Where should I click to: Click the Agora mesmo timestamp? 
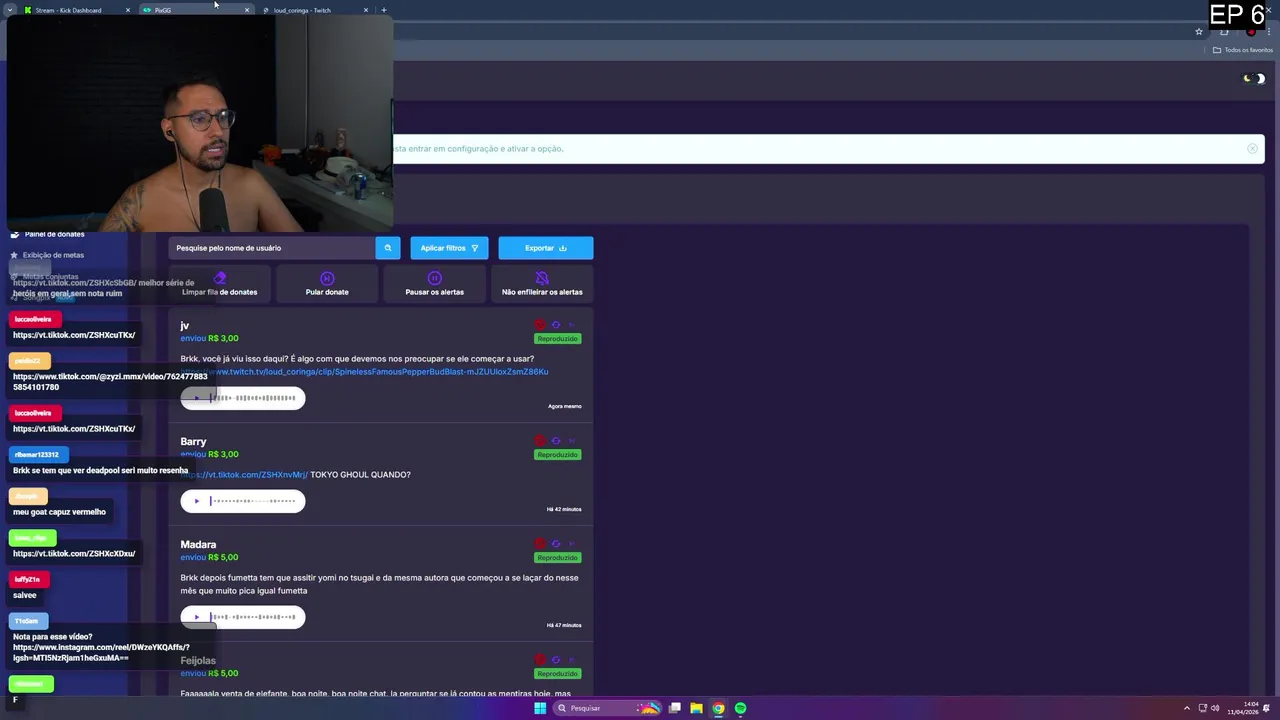564,406
